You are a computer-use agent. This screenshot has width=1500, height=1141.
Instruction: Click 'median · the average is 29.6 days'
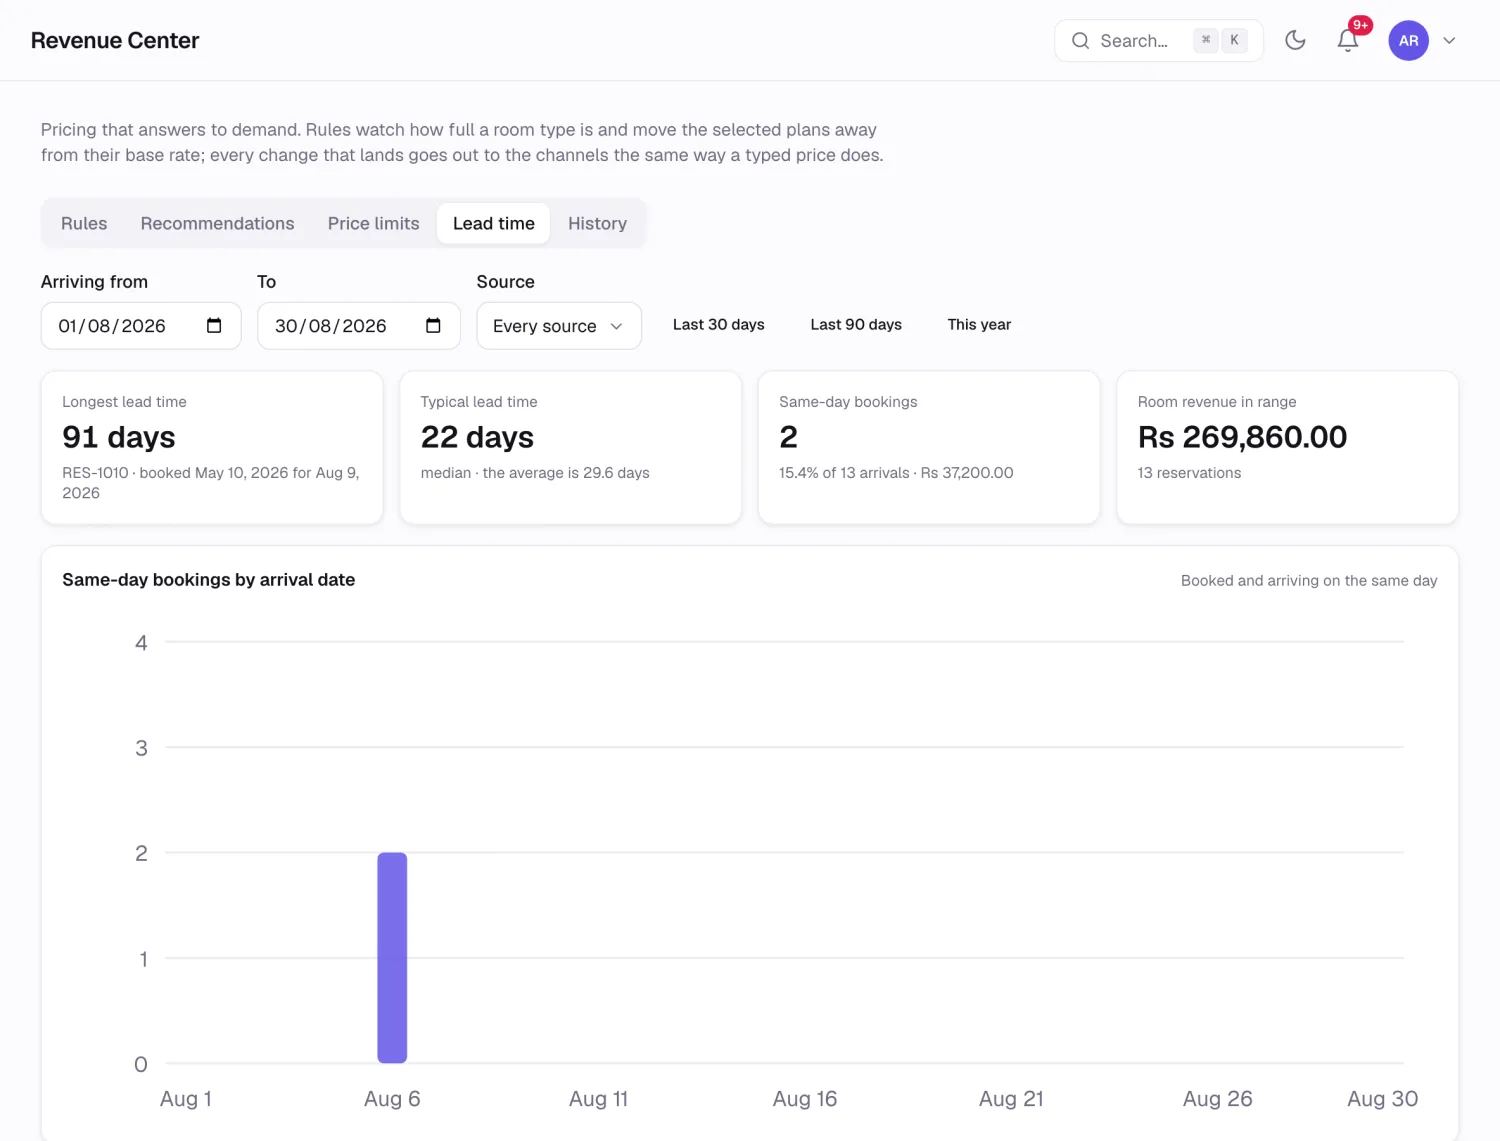point(535,473)
